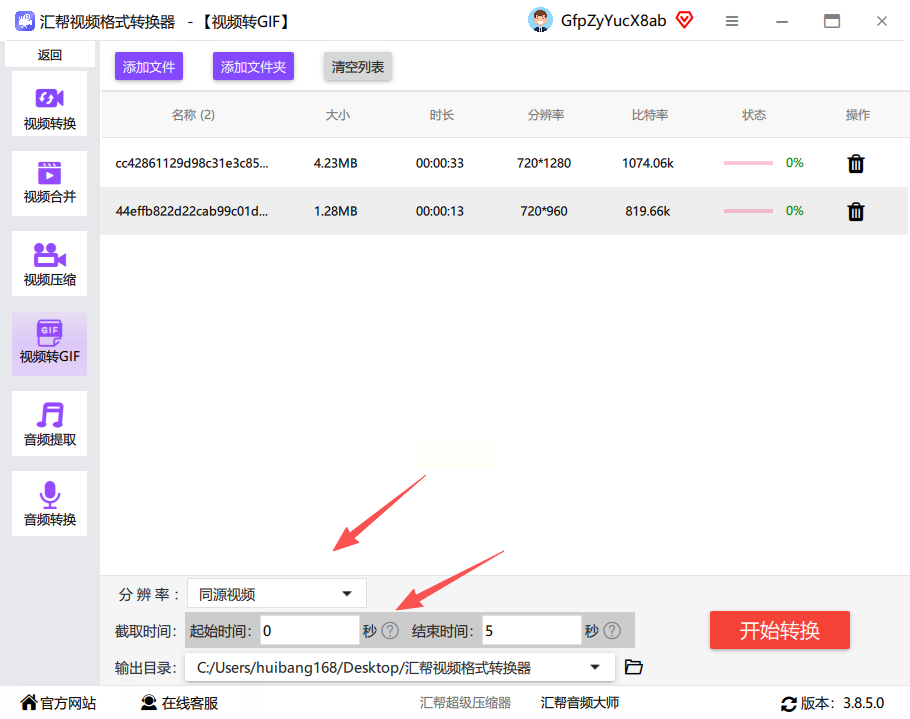Expand the 分辨率 同源视频 dropdown
Viewport: 910px width, 719px height.
pyautogui.click(x=277, y=594)
